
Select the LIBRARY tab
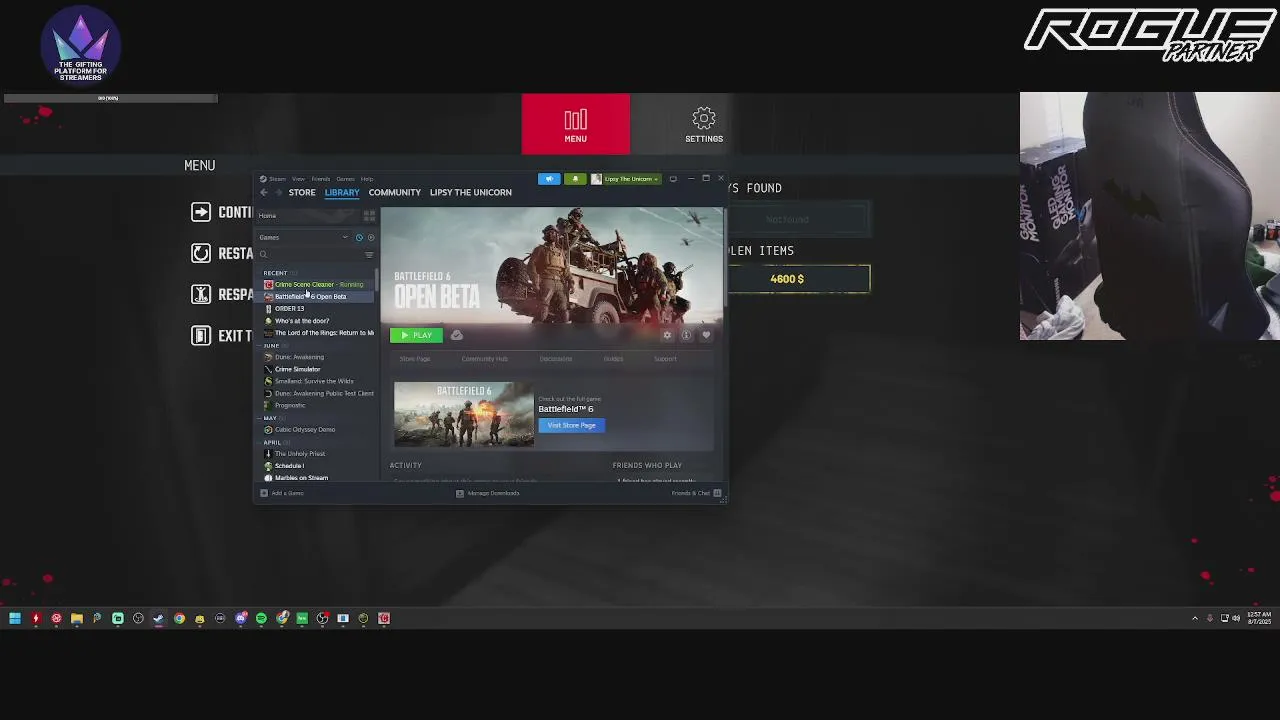click(342, 192)
